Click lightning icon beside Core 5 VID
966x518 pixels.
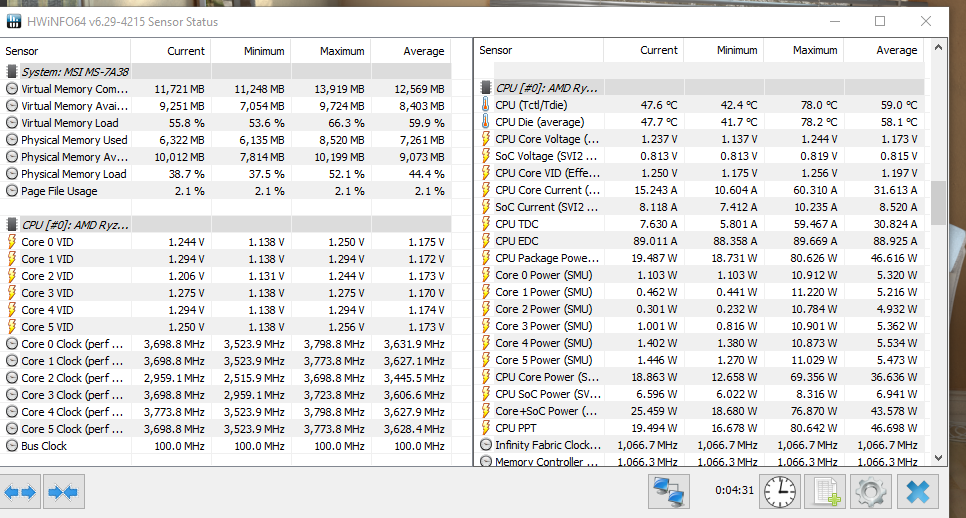click(12, 326)
